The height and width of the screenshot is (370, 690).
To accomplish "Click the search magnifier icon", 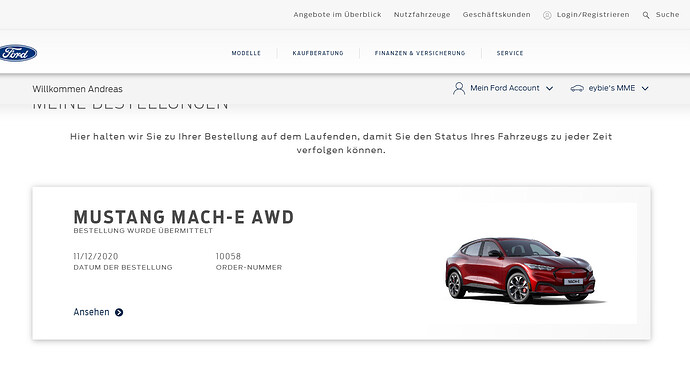I will [646, 15].
